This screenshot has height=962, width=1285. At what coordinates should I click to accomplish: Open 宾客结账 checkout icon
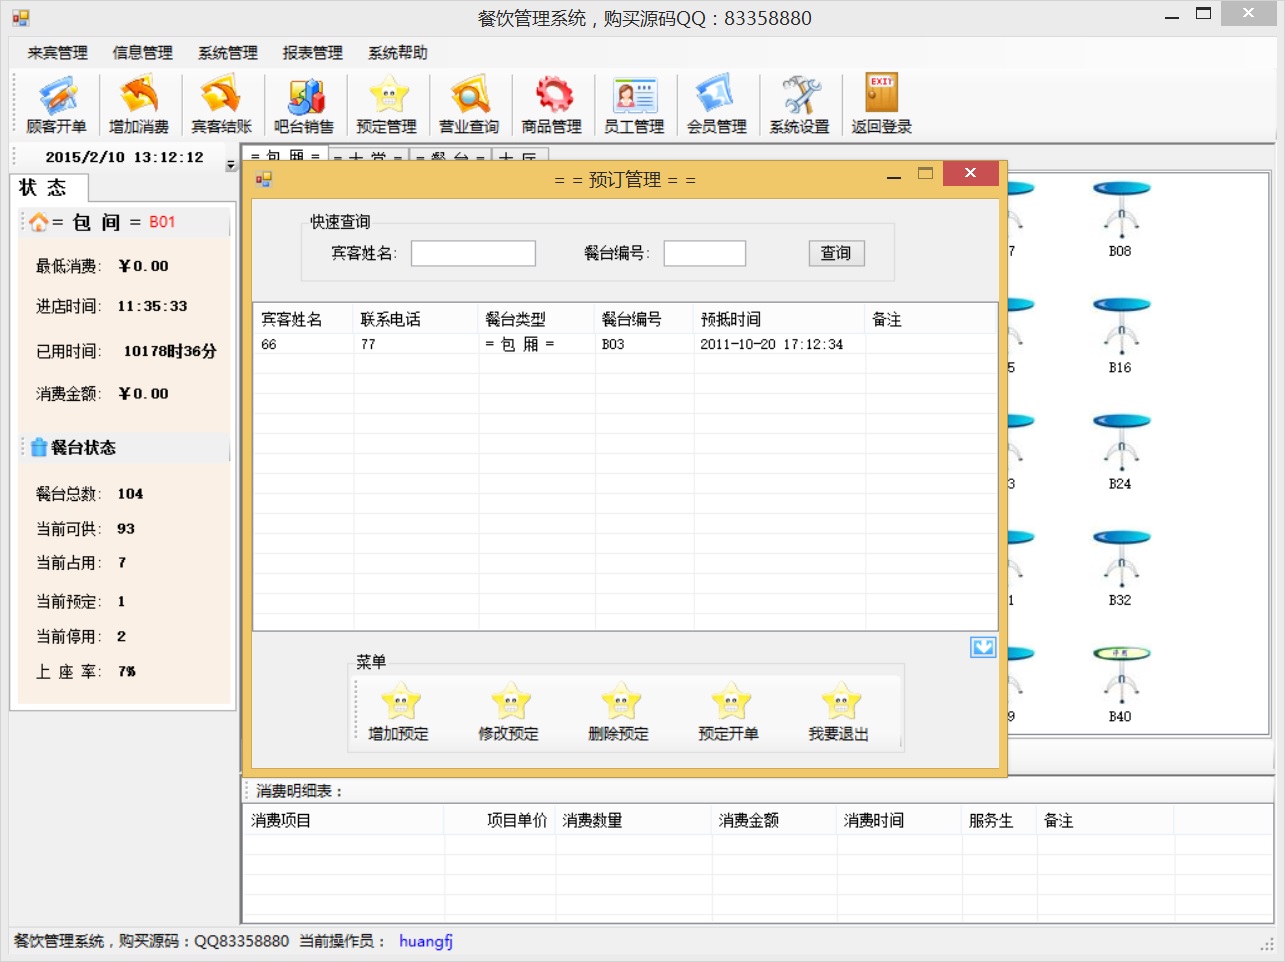pos(221,104)
